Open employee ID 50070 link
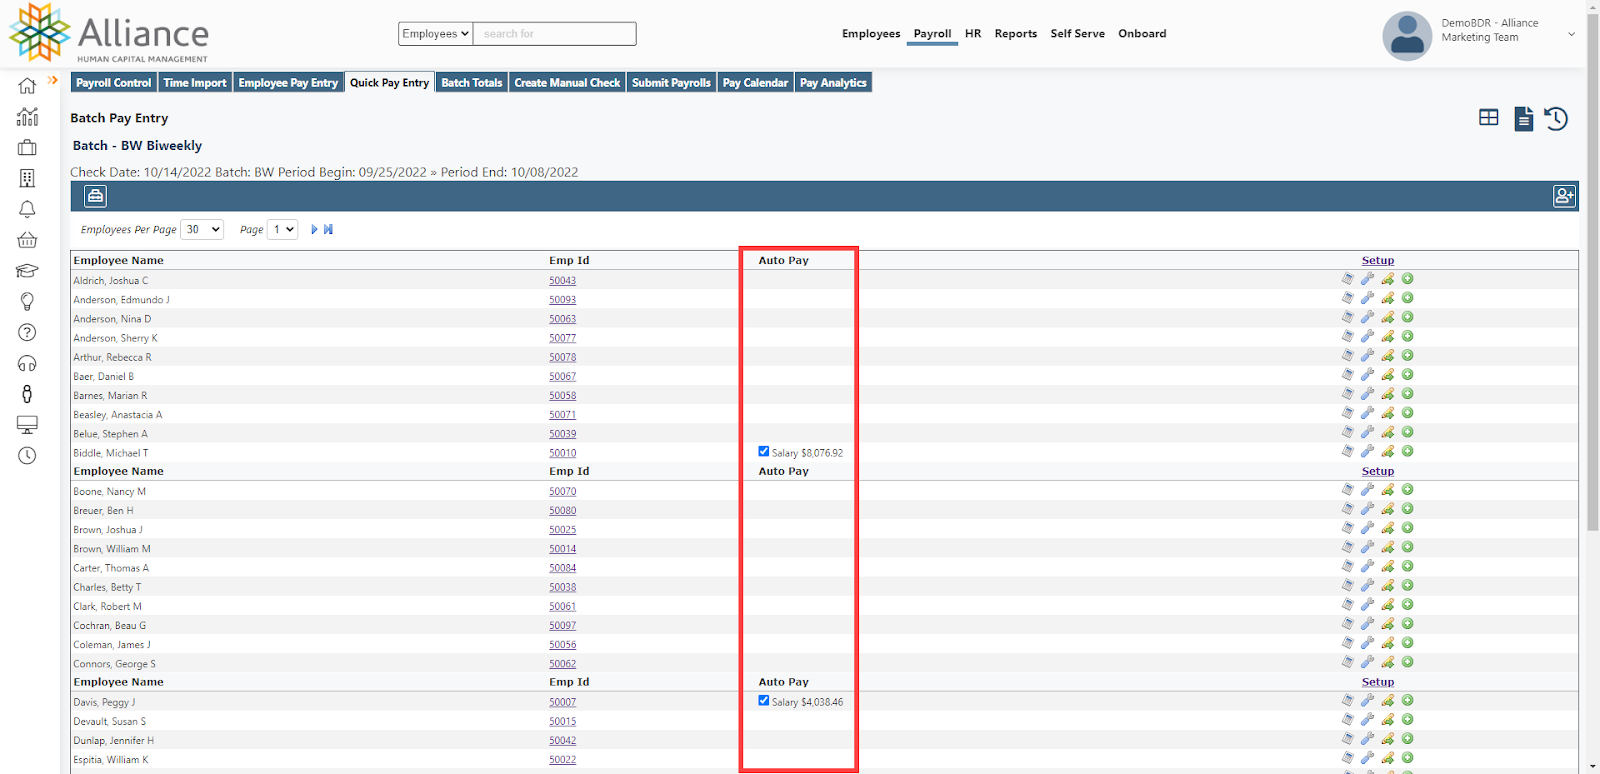The width and height of the screenshot is (1600, 774). [562, 492]
